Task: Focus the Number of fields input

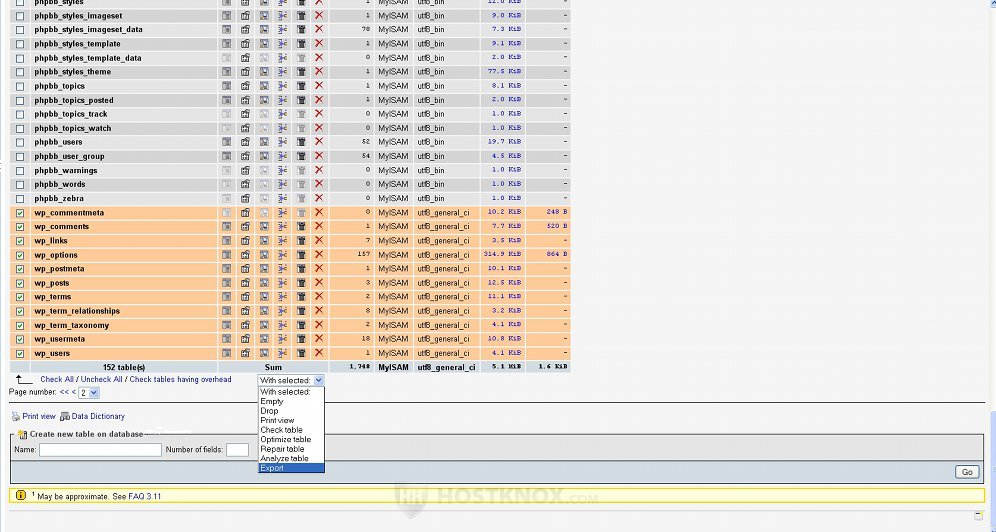Action: (x=237, y=449)
